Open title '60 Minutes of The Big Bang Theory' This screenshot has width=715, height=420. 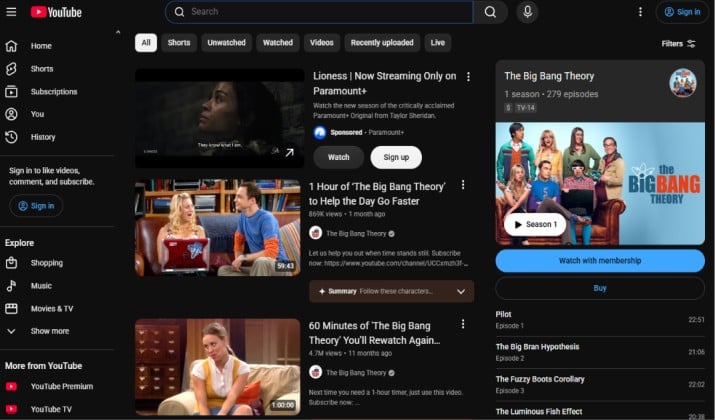[x=374, y=333]
